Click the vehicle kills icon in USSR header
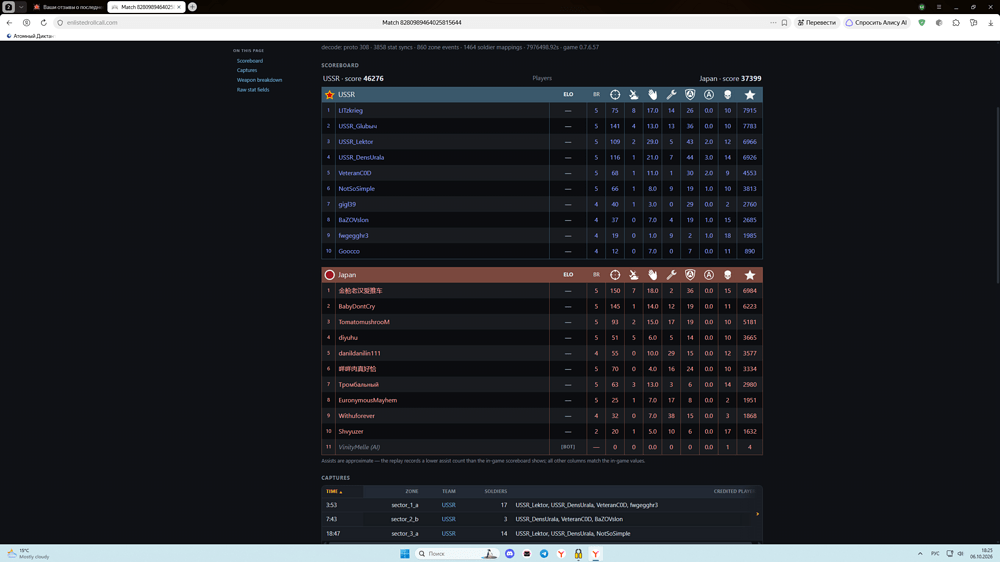 [x=633, y=94]
